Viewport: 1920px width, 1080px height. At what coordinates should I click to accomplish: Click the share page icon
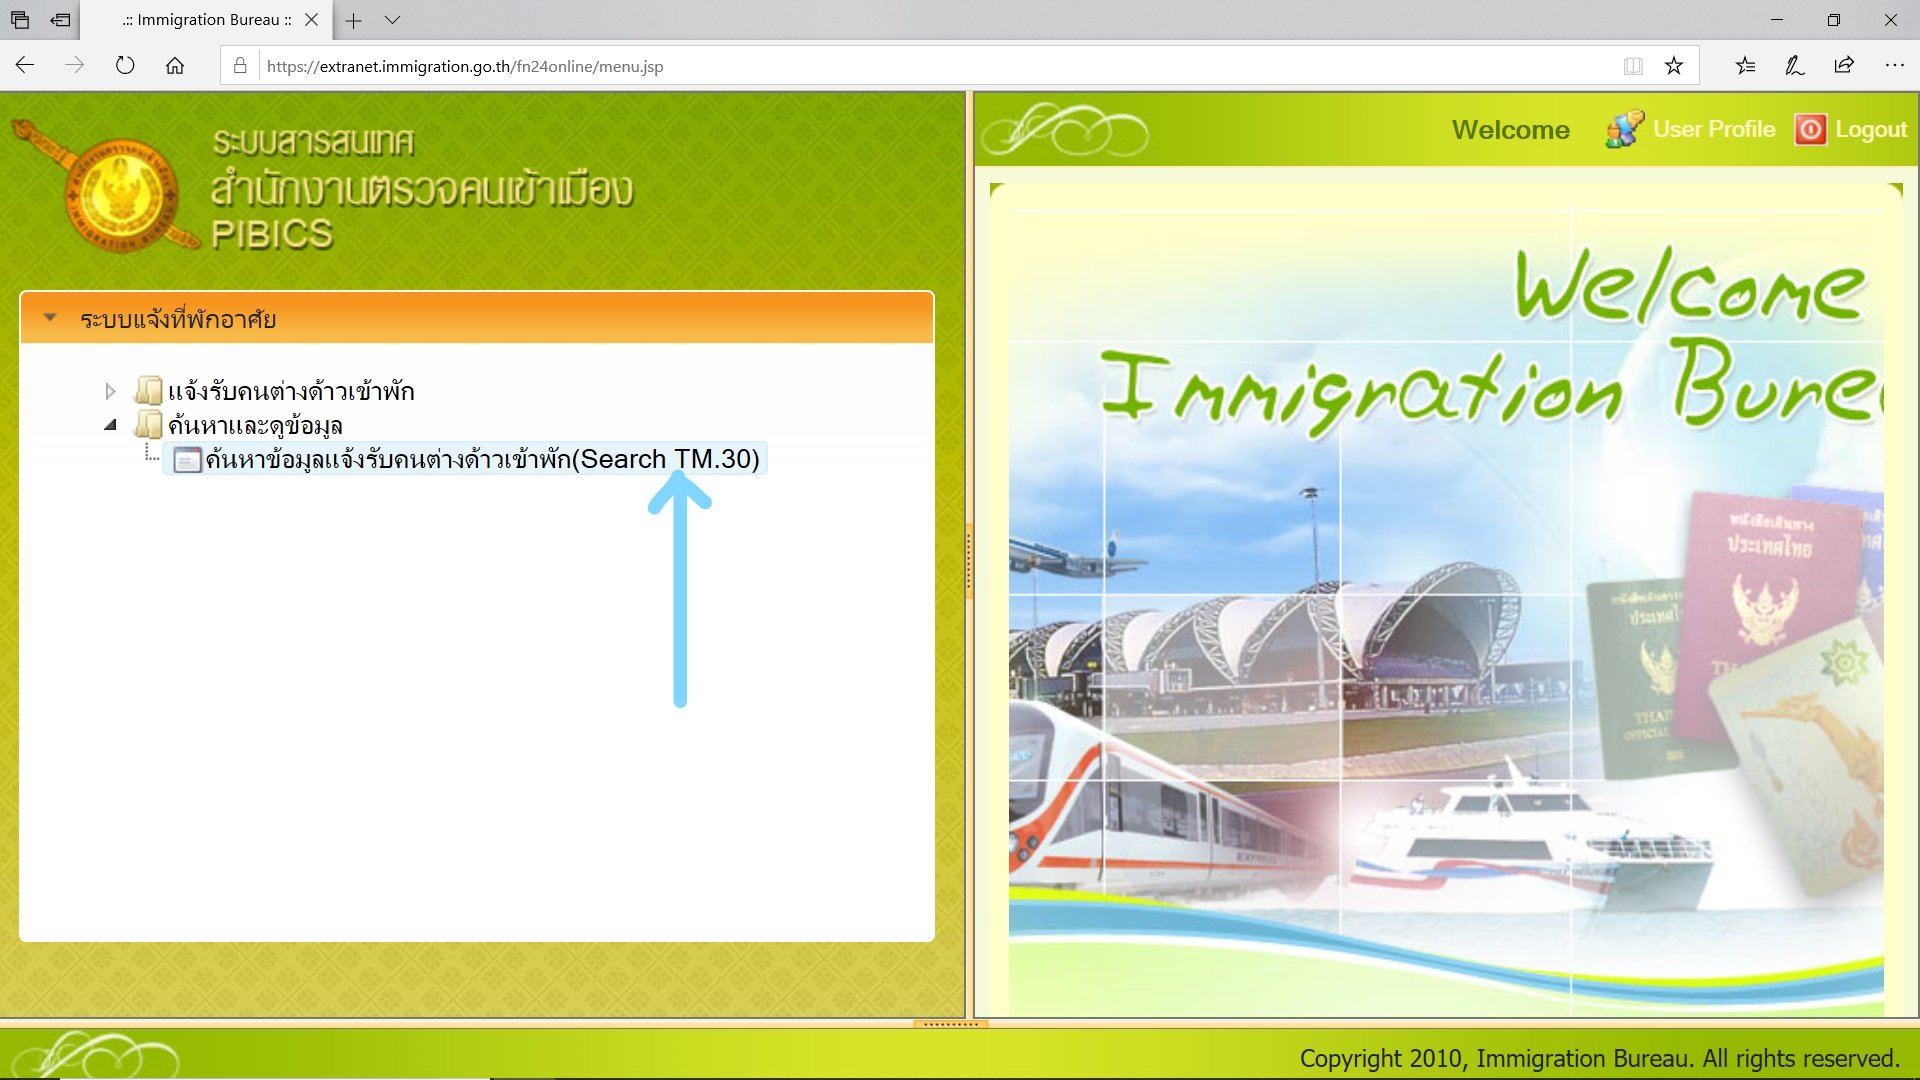coord(1844,66)
